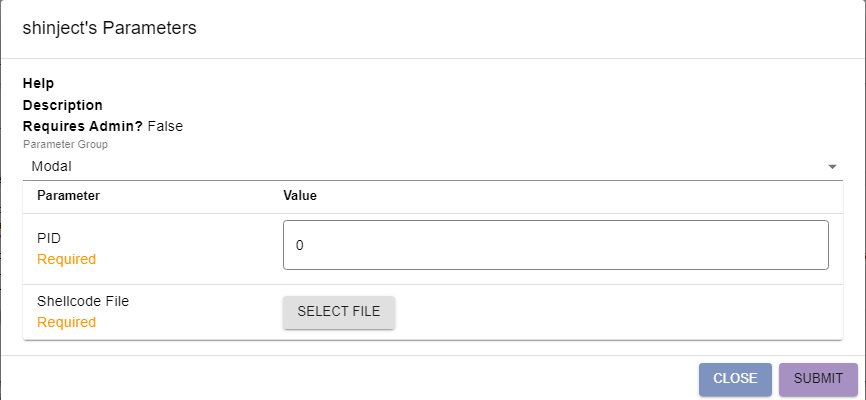Select the Modal parameter group field
This screenshot has height=400, width=866.
tap(432, 166)
